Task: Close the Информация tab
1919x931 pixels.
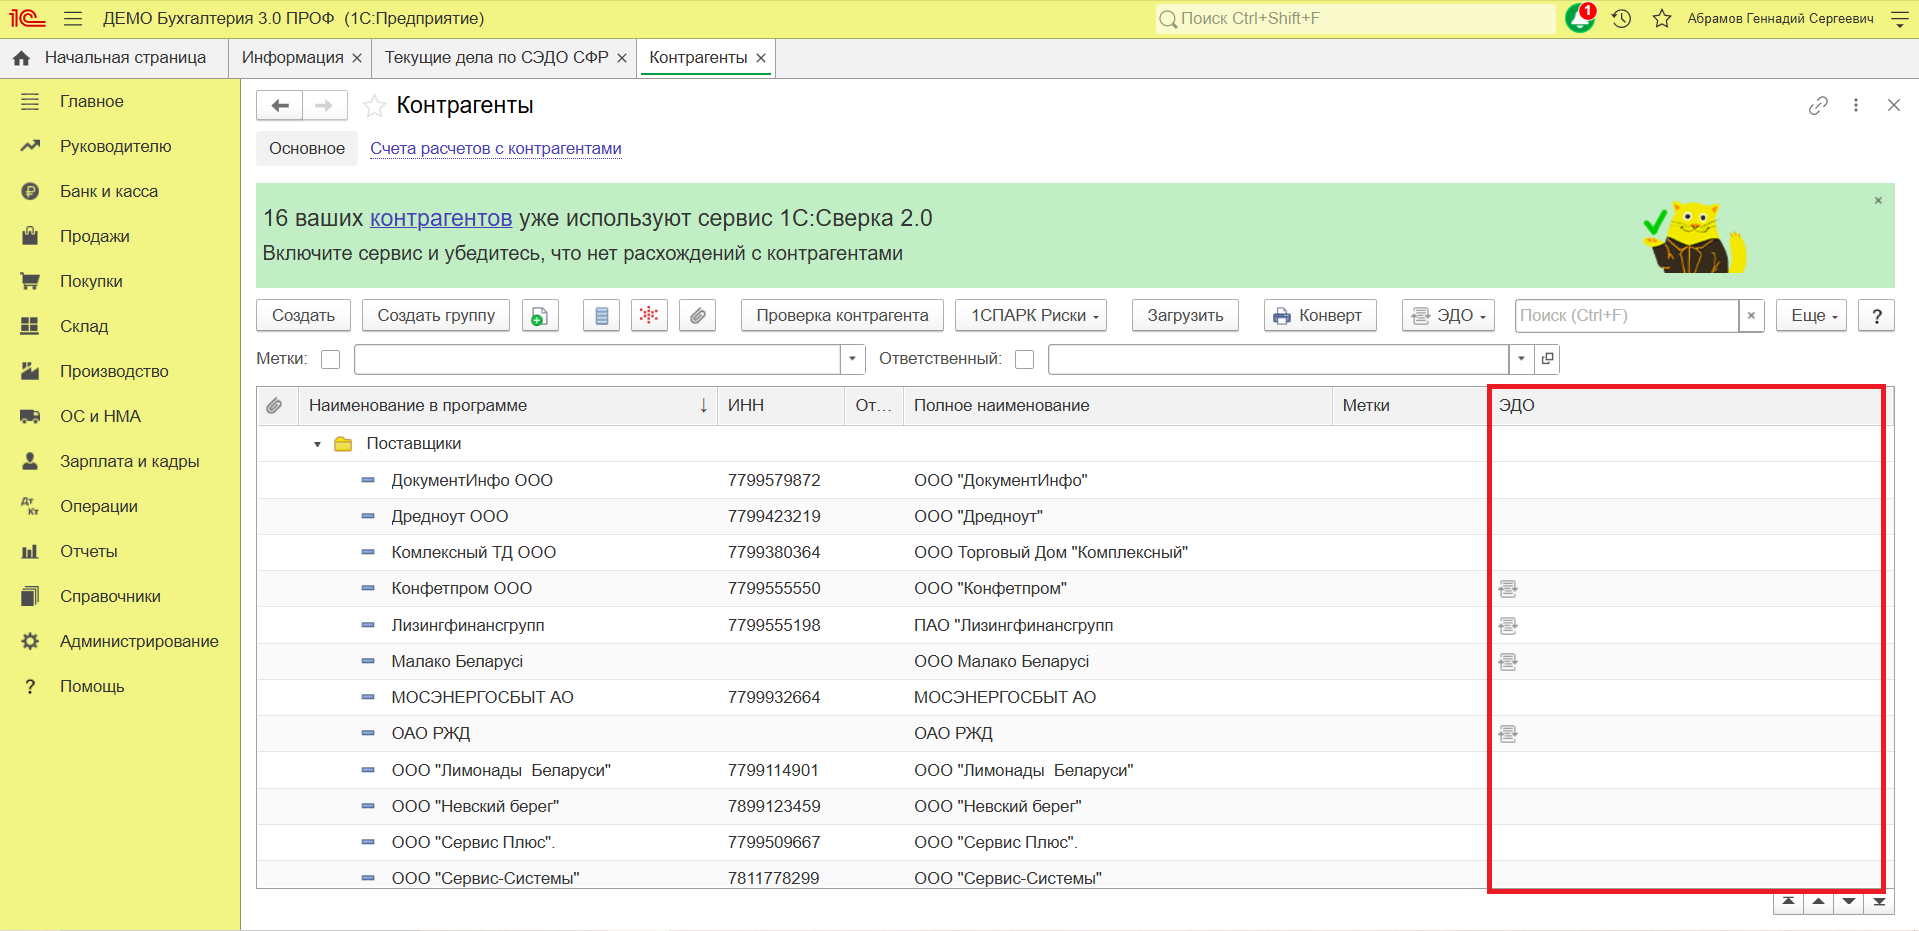Action: point(357,58)
